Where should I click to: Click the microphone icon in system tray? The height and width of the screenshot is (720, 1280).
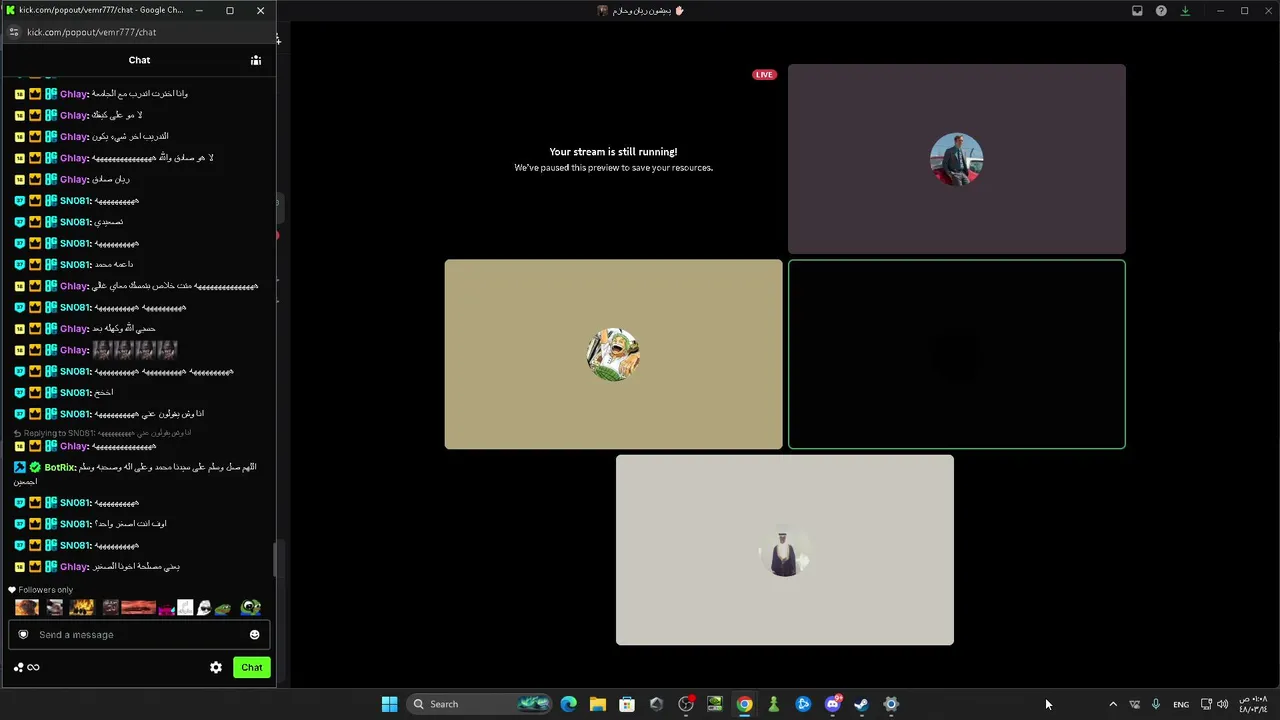coord(1156,704)
